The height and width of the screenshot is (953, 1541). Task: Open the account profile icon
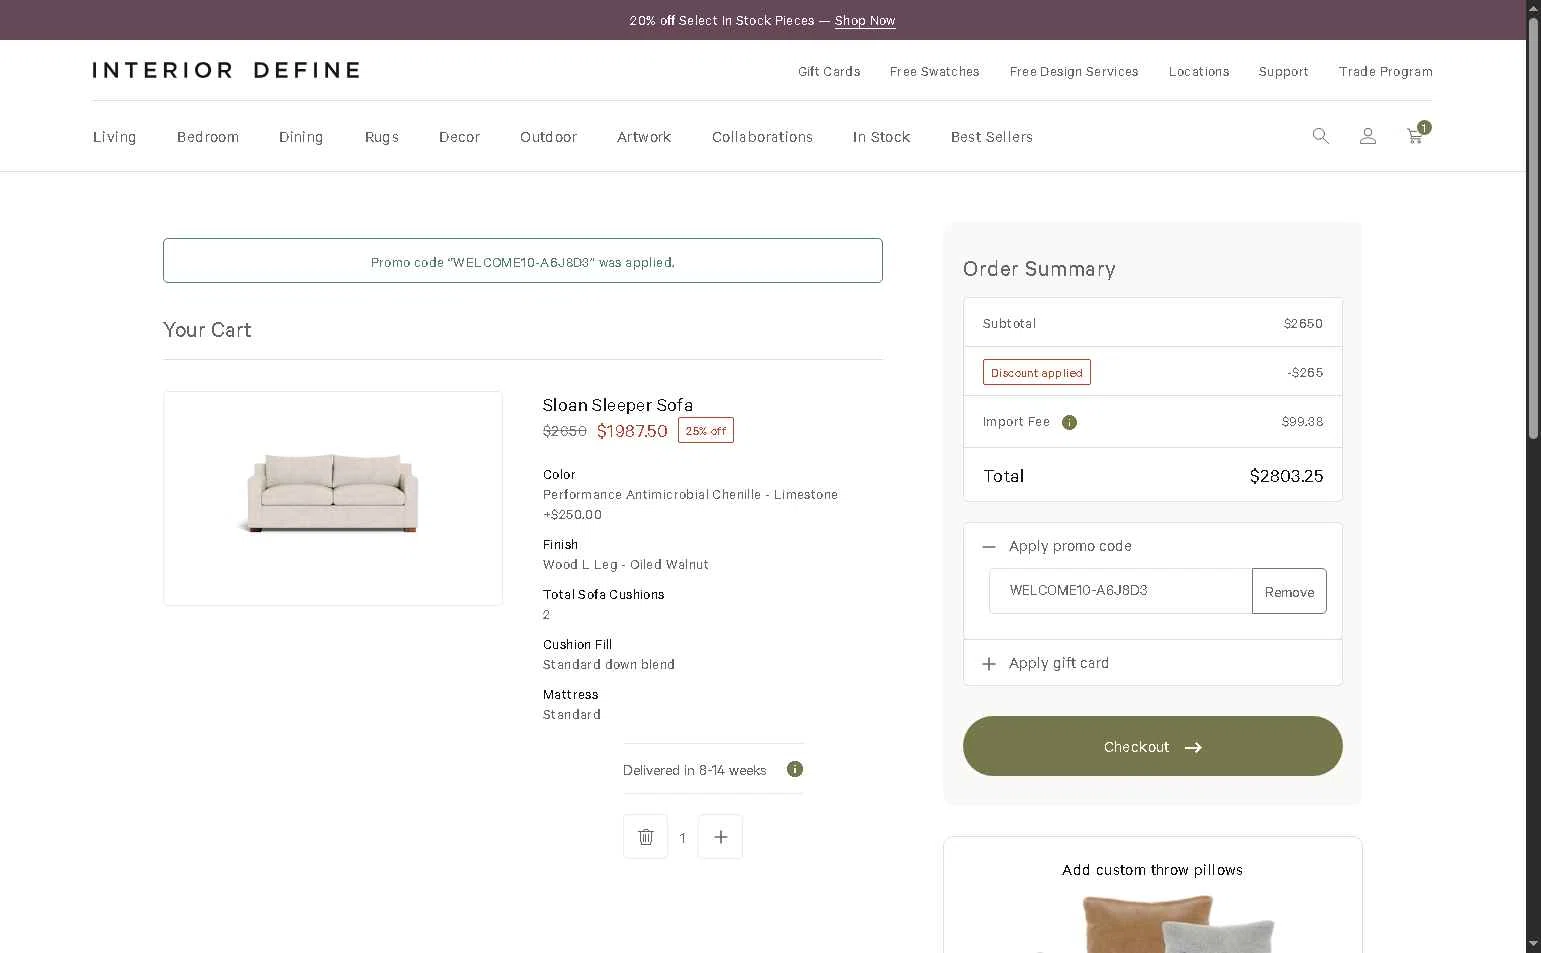[1367, 136]
